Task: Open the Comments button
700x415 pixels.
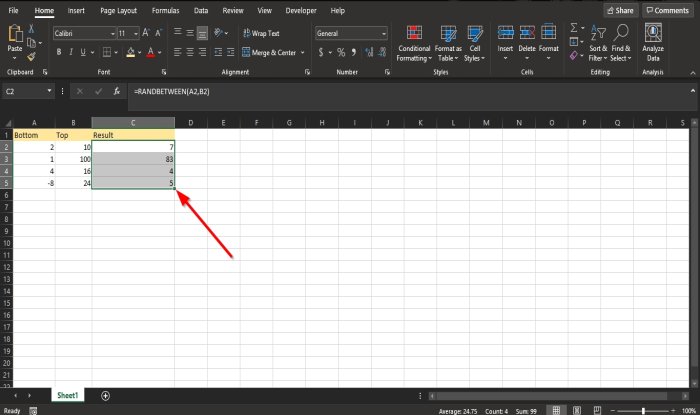Action: (668, 10)
